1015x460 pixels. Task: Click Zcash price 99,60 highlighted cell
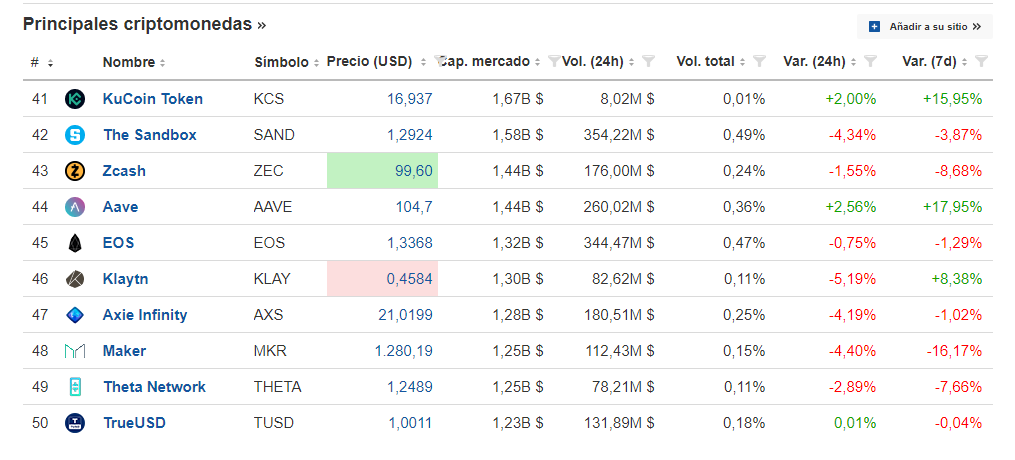[x=383, y=171]
